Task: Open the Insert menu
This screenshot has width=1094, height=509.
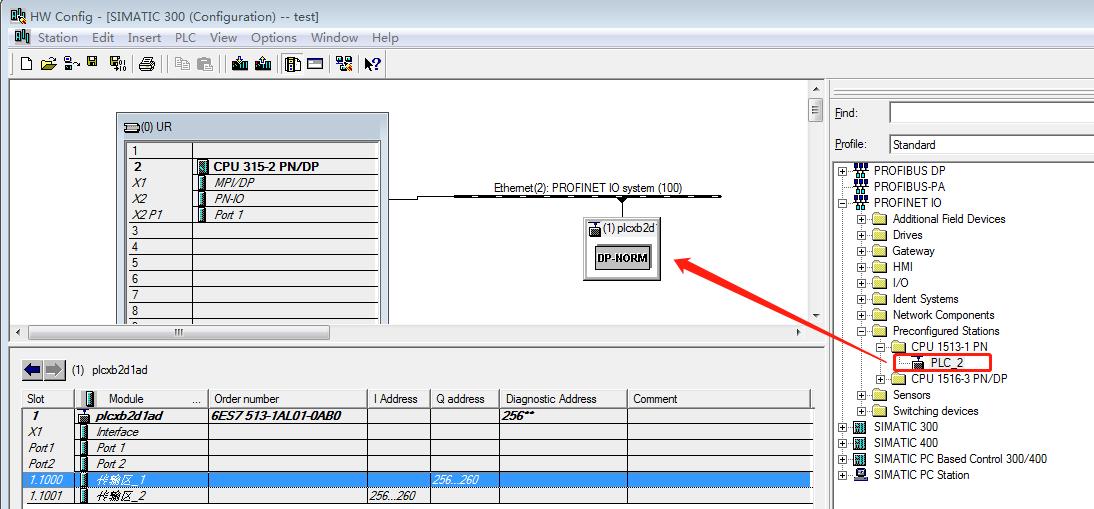Action: coord(144,38)
